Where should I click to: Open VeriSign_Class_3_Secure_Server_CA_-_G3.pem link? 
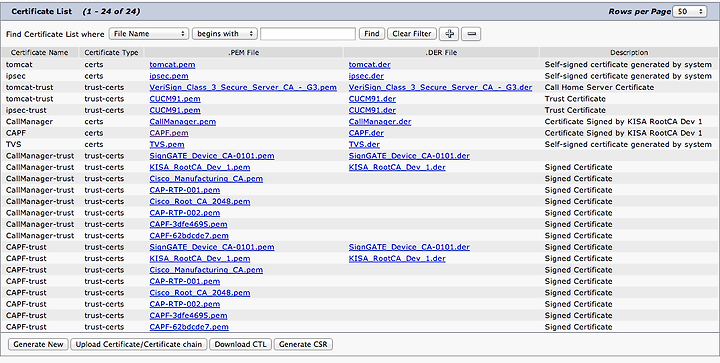pyautogui.click(x=243, y=87)
